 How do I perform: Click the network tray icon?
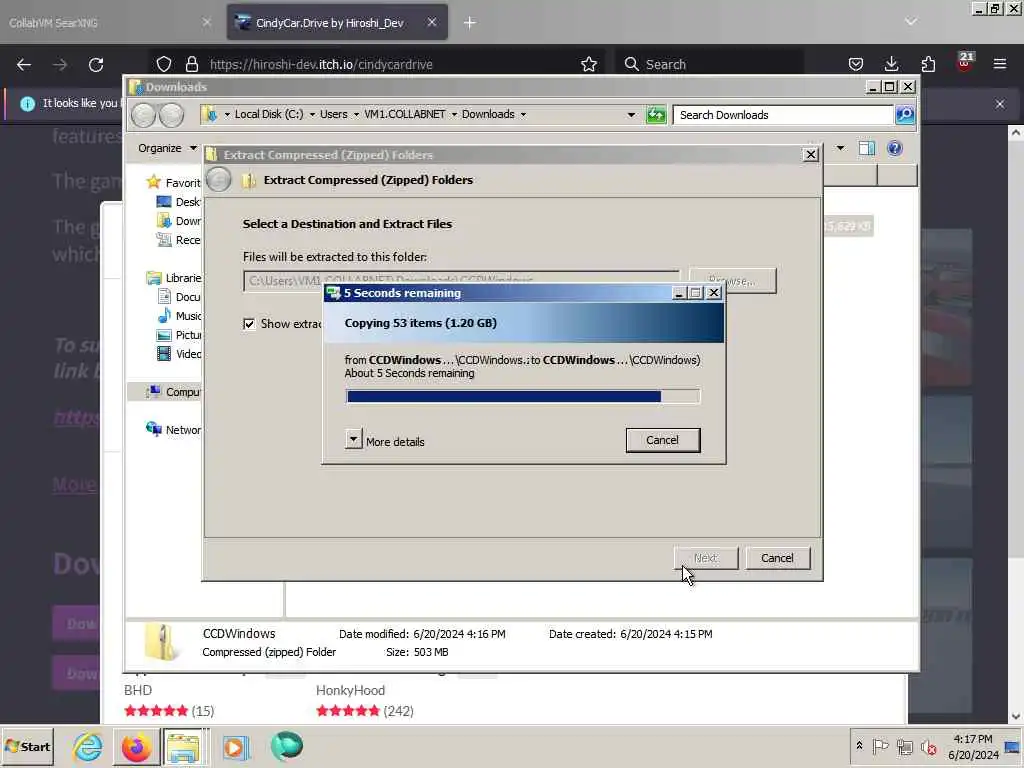click(904, 746)
